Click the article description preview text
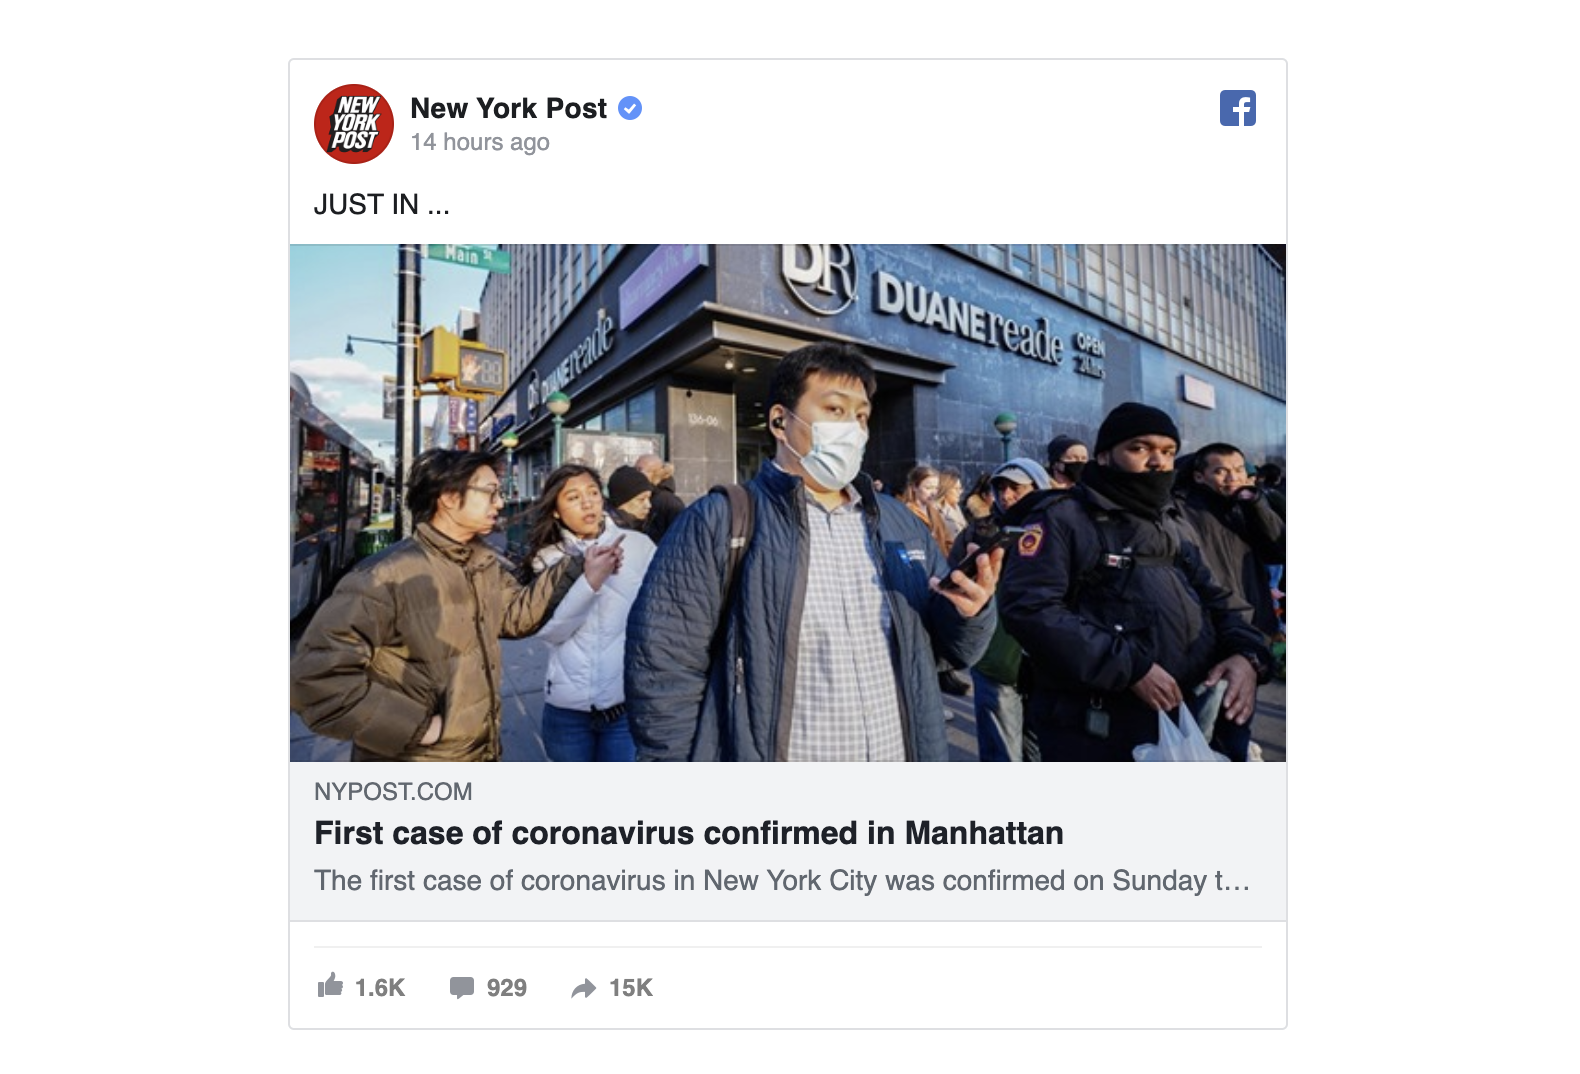1580x1074 pixels. 782,881
